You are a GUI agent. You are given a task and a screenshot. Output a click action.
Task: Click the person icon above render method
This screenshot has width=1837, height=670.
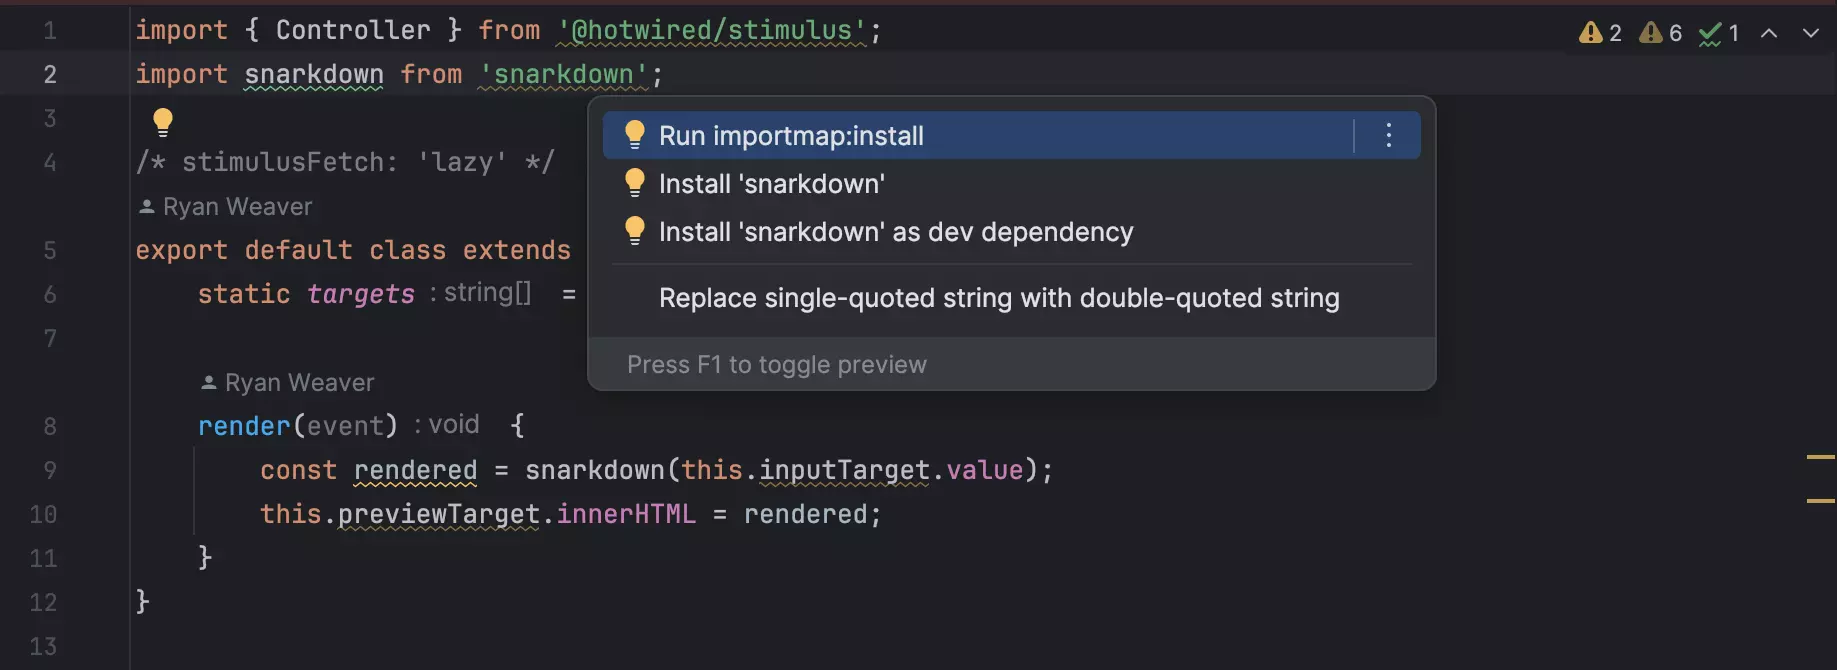[208, 383]
